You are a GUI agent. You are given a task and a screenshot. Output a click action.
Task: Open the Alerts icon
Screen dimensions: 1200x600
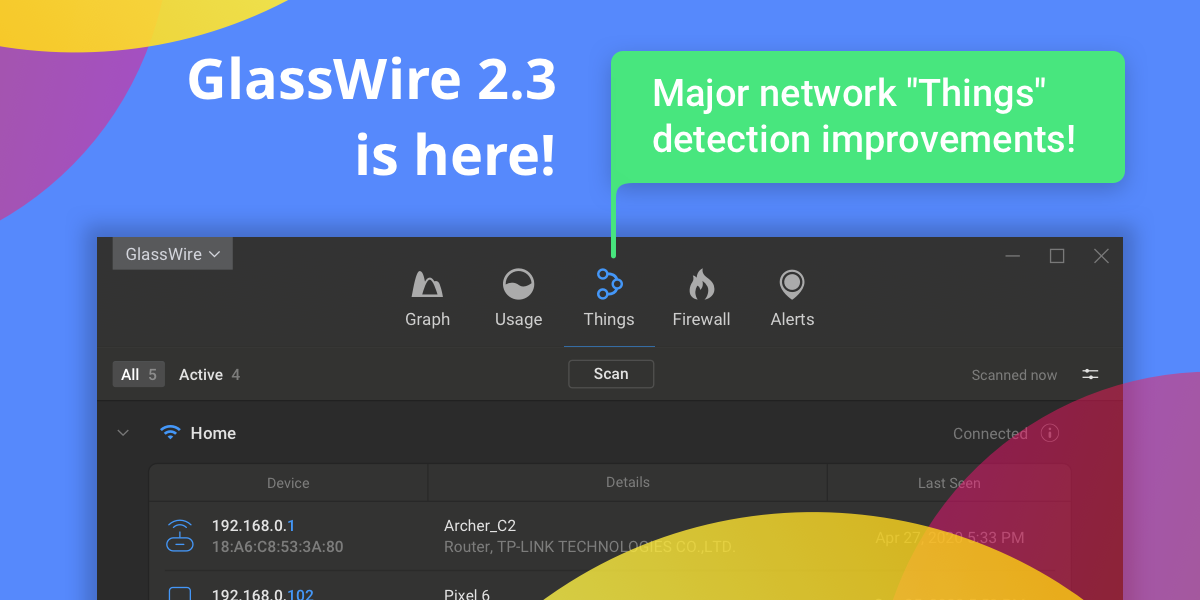tap(792, 283)
